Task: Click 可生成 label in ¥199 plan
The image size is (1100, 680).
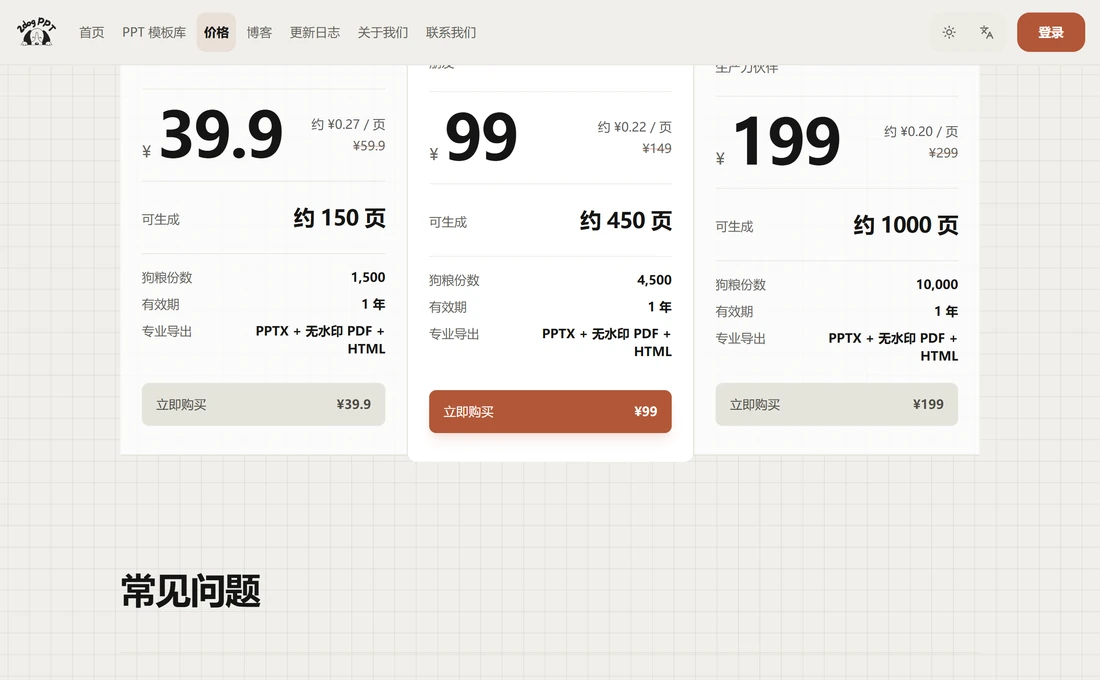Action: click(x=734, y=227)
